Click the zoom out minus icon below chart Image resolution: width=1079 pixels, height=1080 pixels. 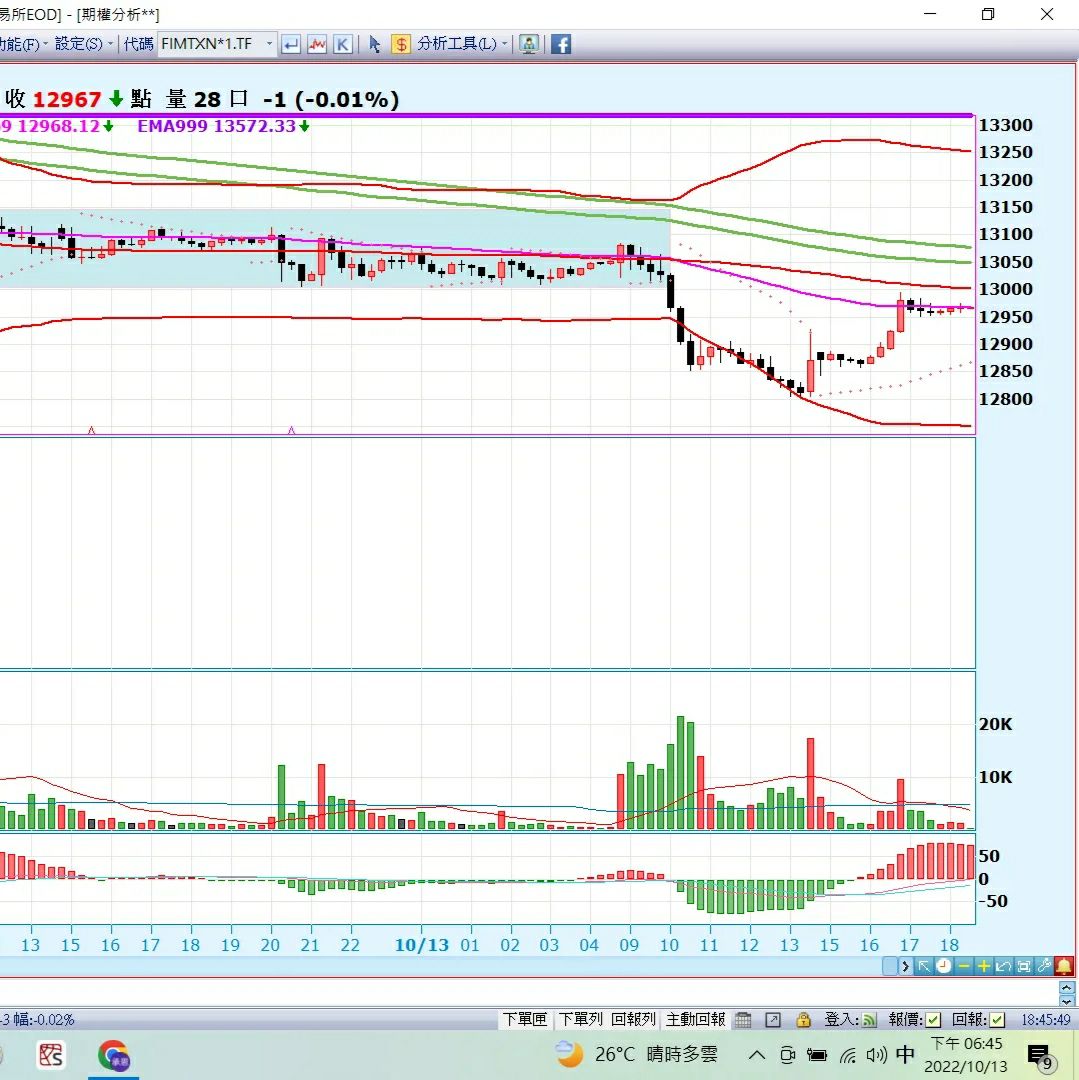click(963, 966)
